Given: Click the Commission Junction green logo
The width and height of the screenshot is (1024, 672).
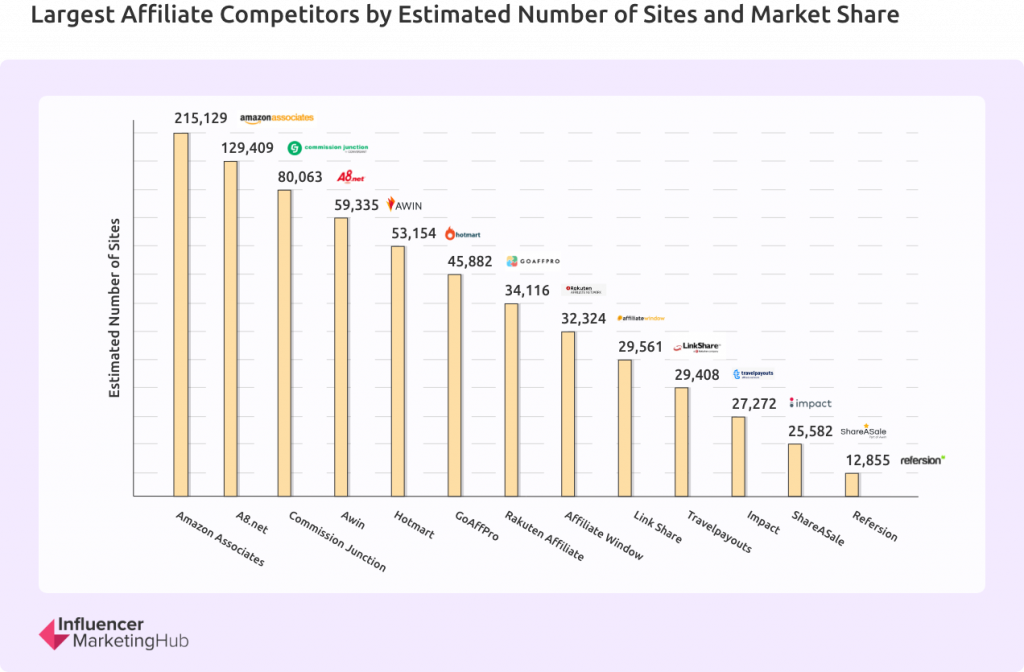Looking at the screenshot, I should point(328,148).
